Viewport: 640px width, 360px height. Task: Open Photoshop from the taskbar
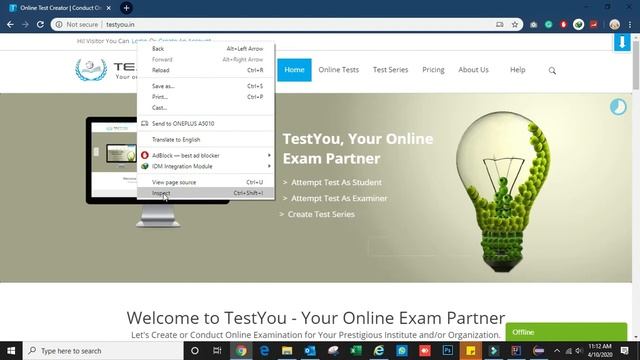coord(448,351)
